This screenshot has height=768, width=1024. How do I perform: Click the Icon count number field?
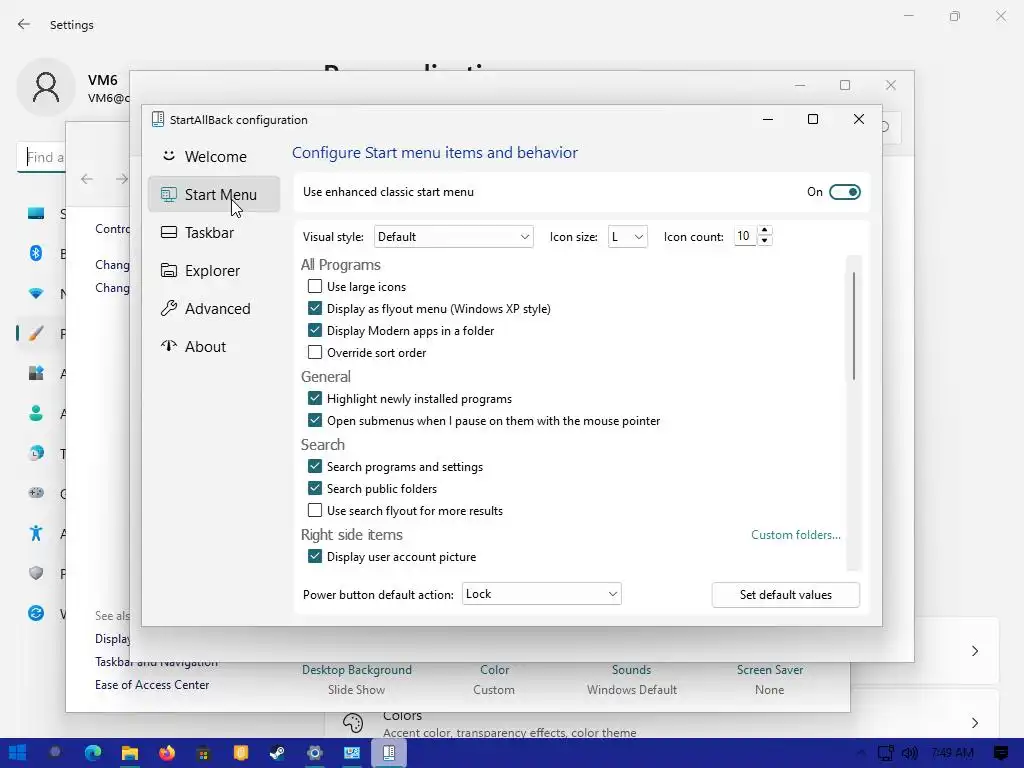(x=744, y=236)
